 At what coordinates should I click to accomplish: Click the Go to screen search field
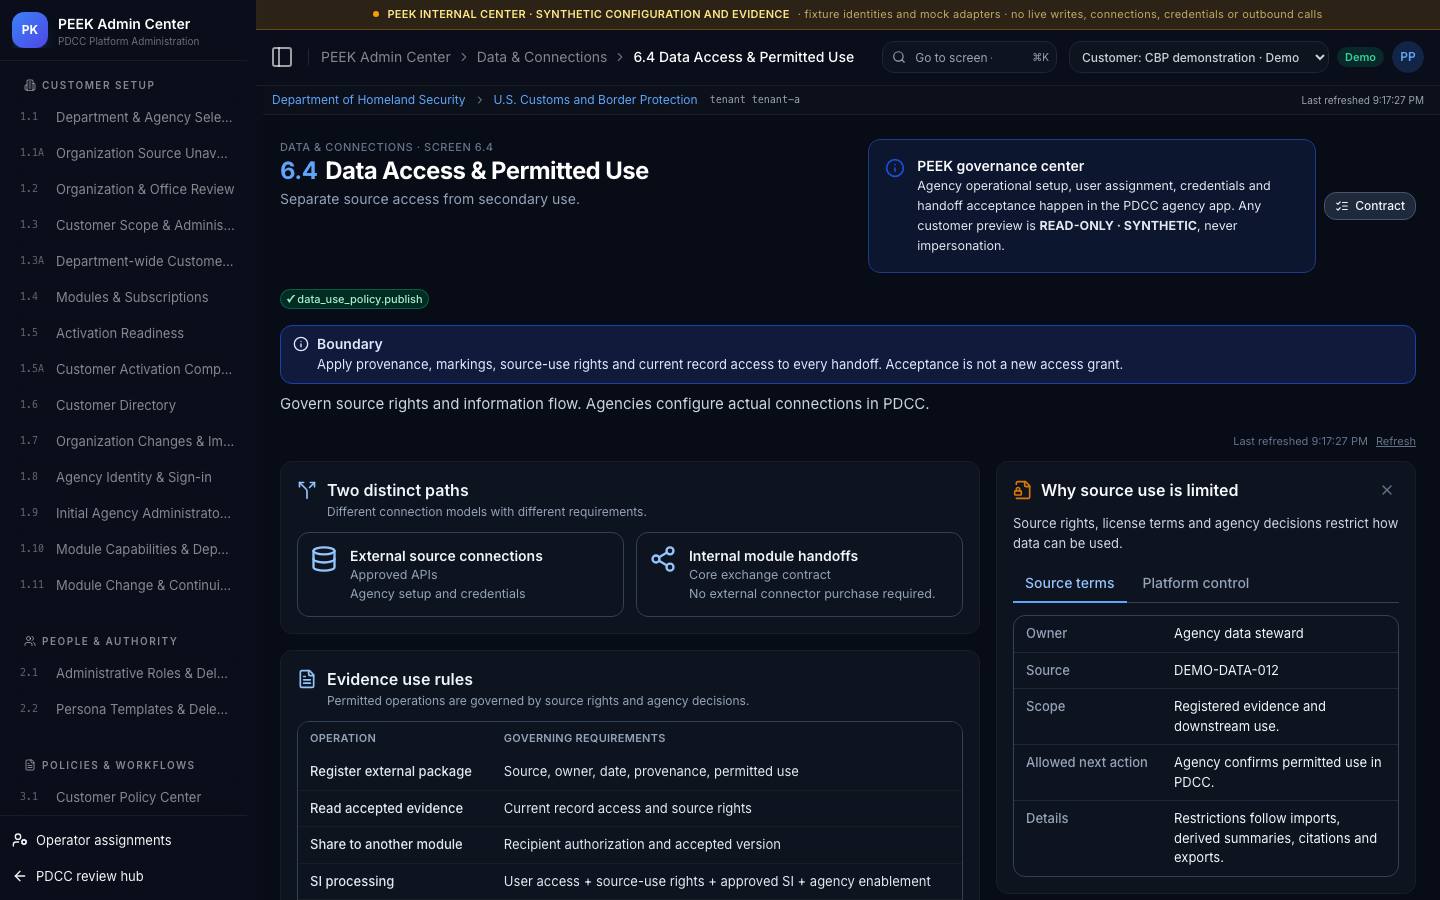tap(969, 57)
